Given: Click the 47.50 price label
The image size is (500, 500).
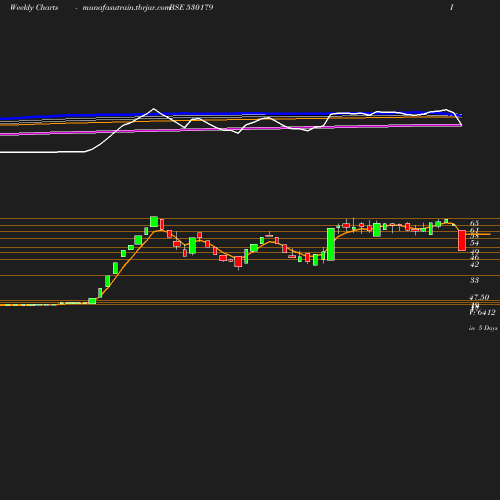Looking at the screenshot, I should click(x=479, y=297).
